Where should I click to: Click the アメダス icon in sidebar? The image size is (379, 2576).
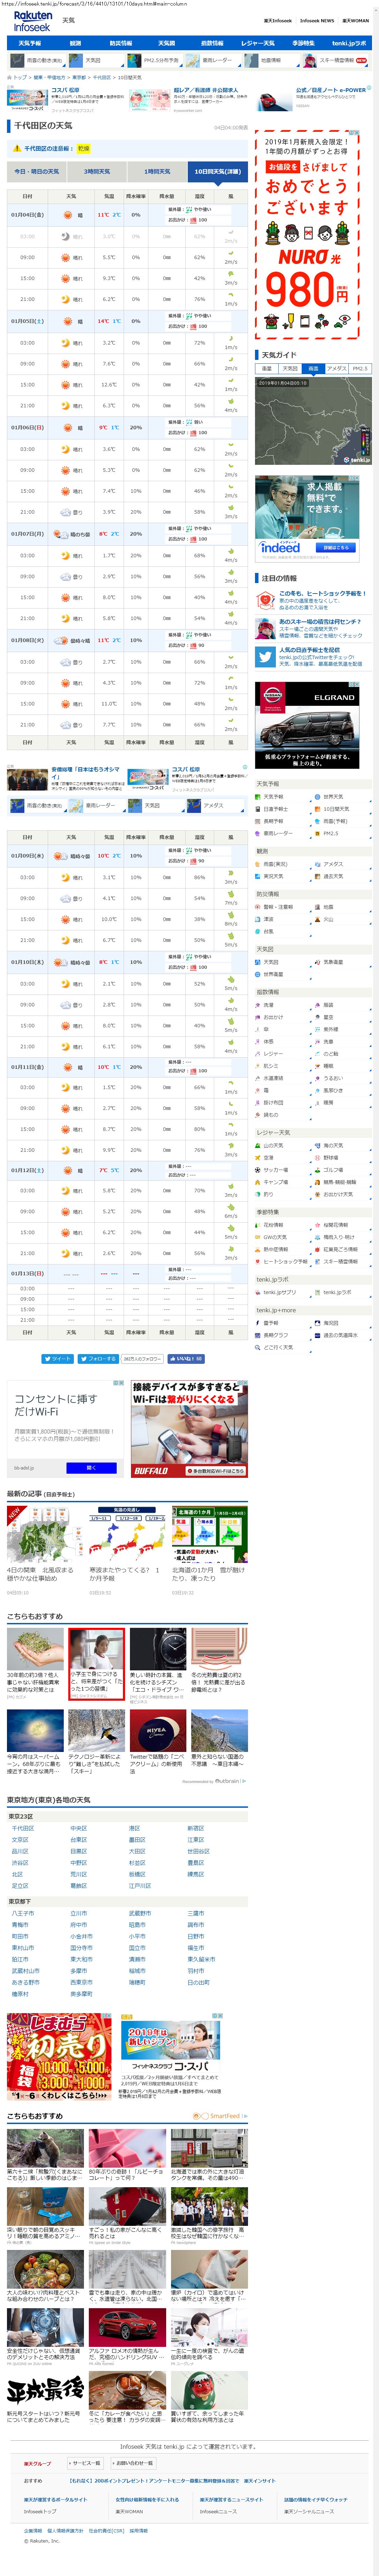pyautogui.click(x=318, y=864)
